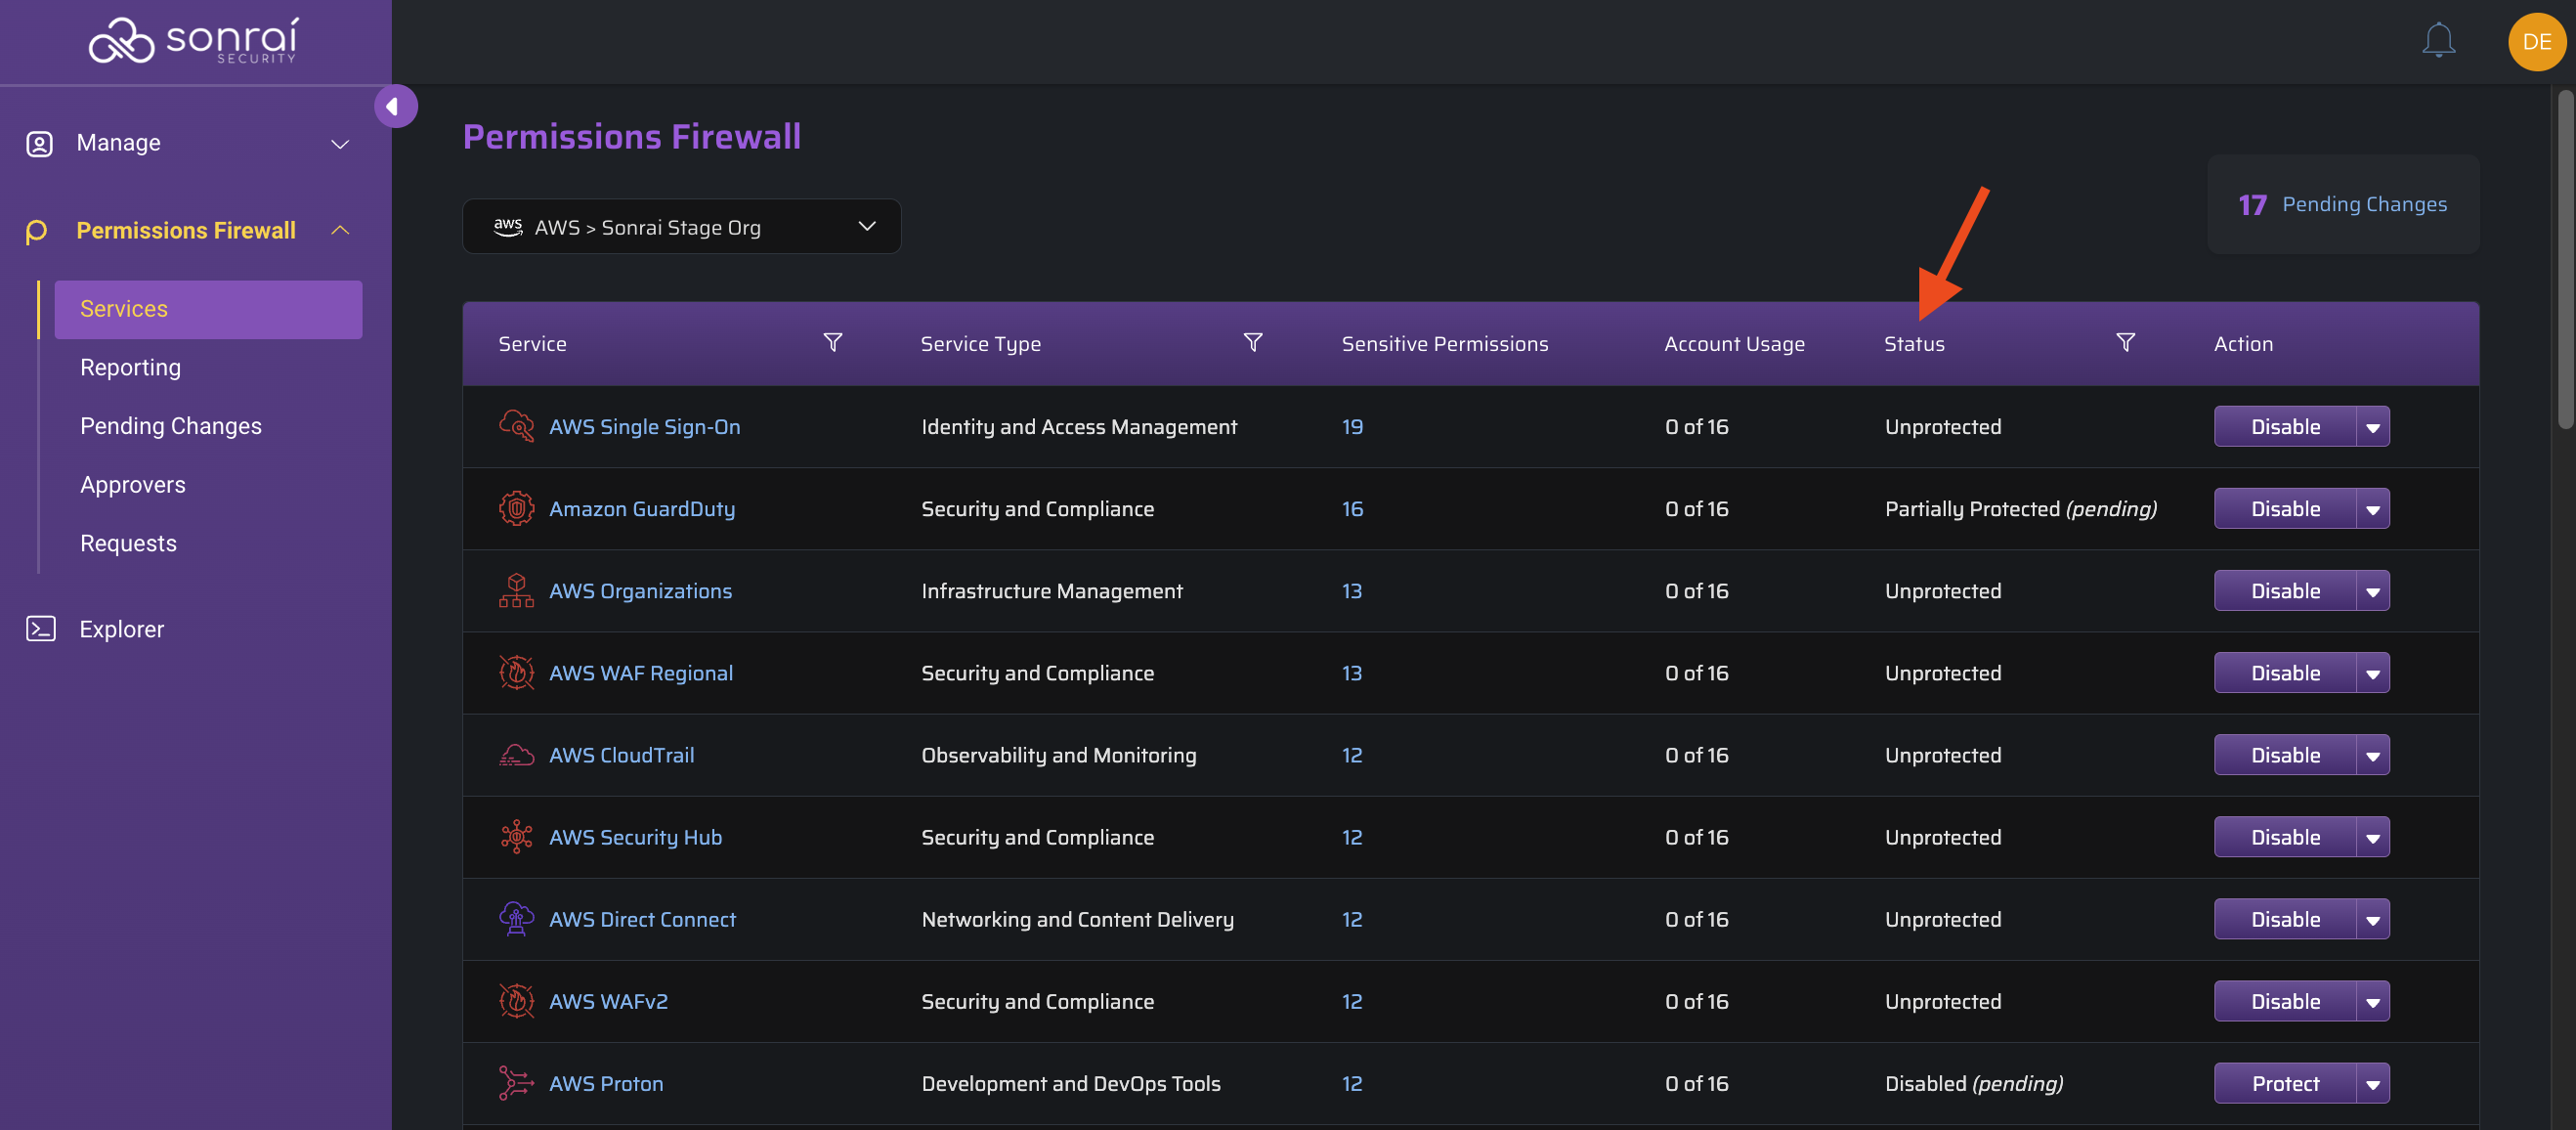
Task: Filter the Status column
Action: 2125,343
